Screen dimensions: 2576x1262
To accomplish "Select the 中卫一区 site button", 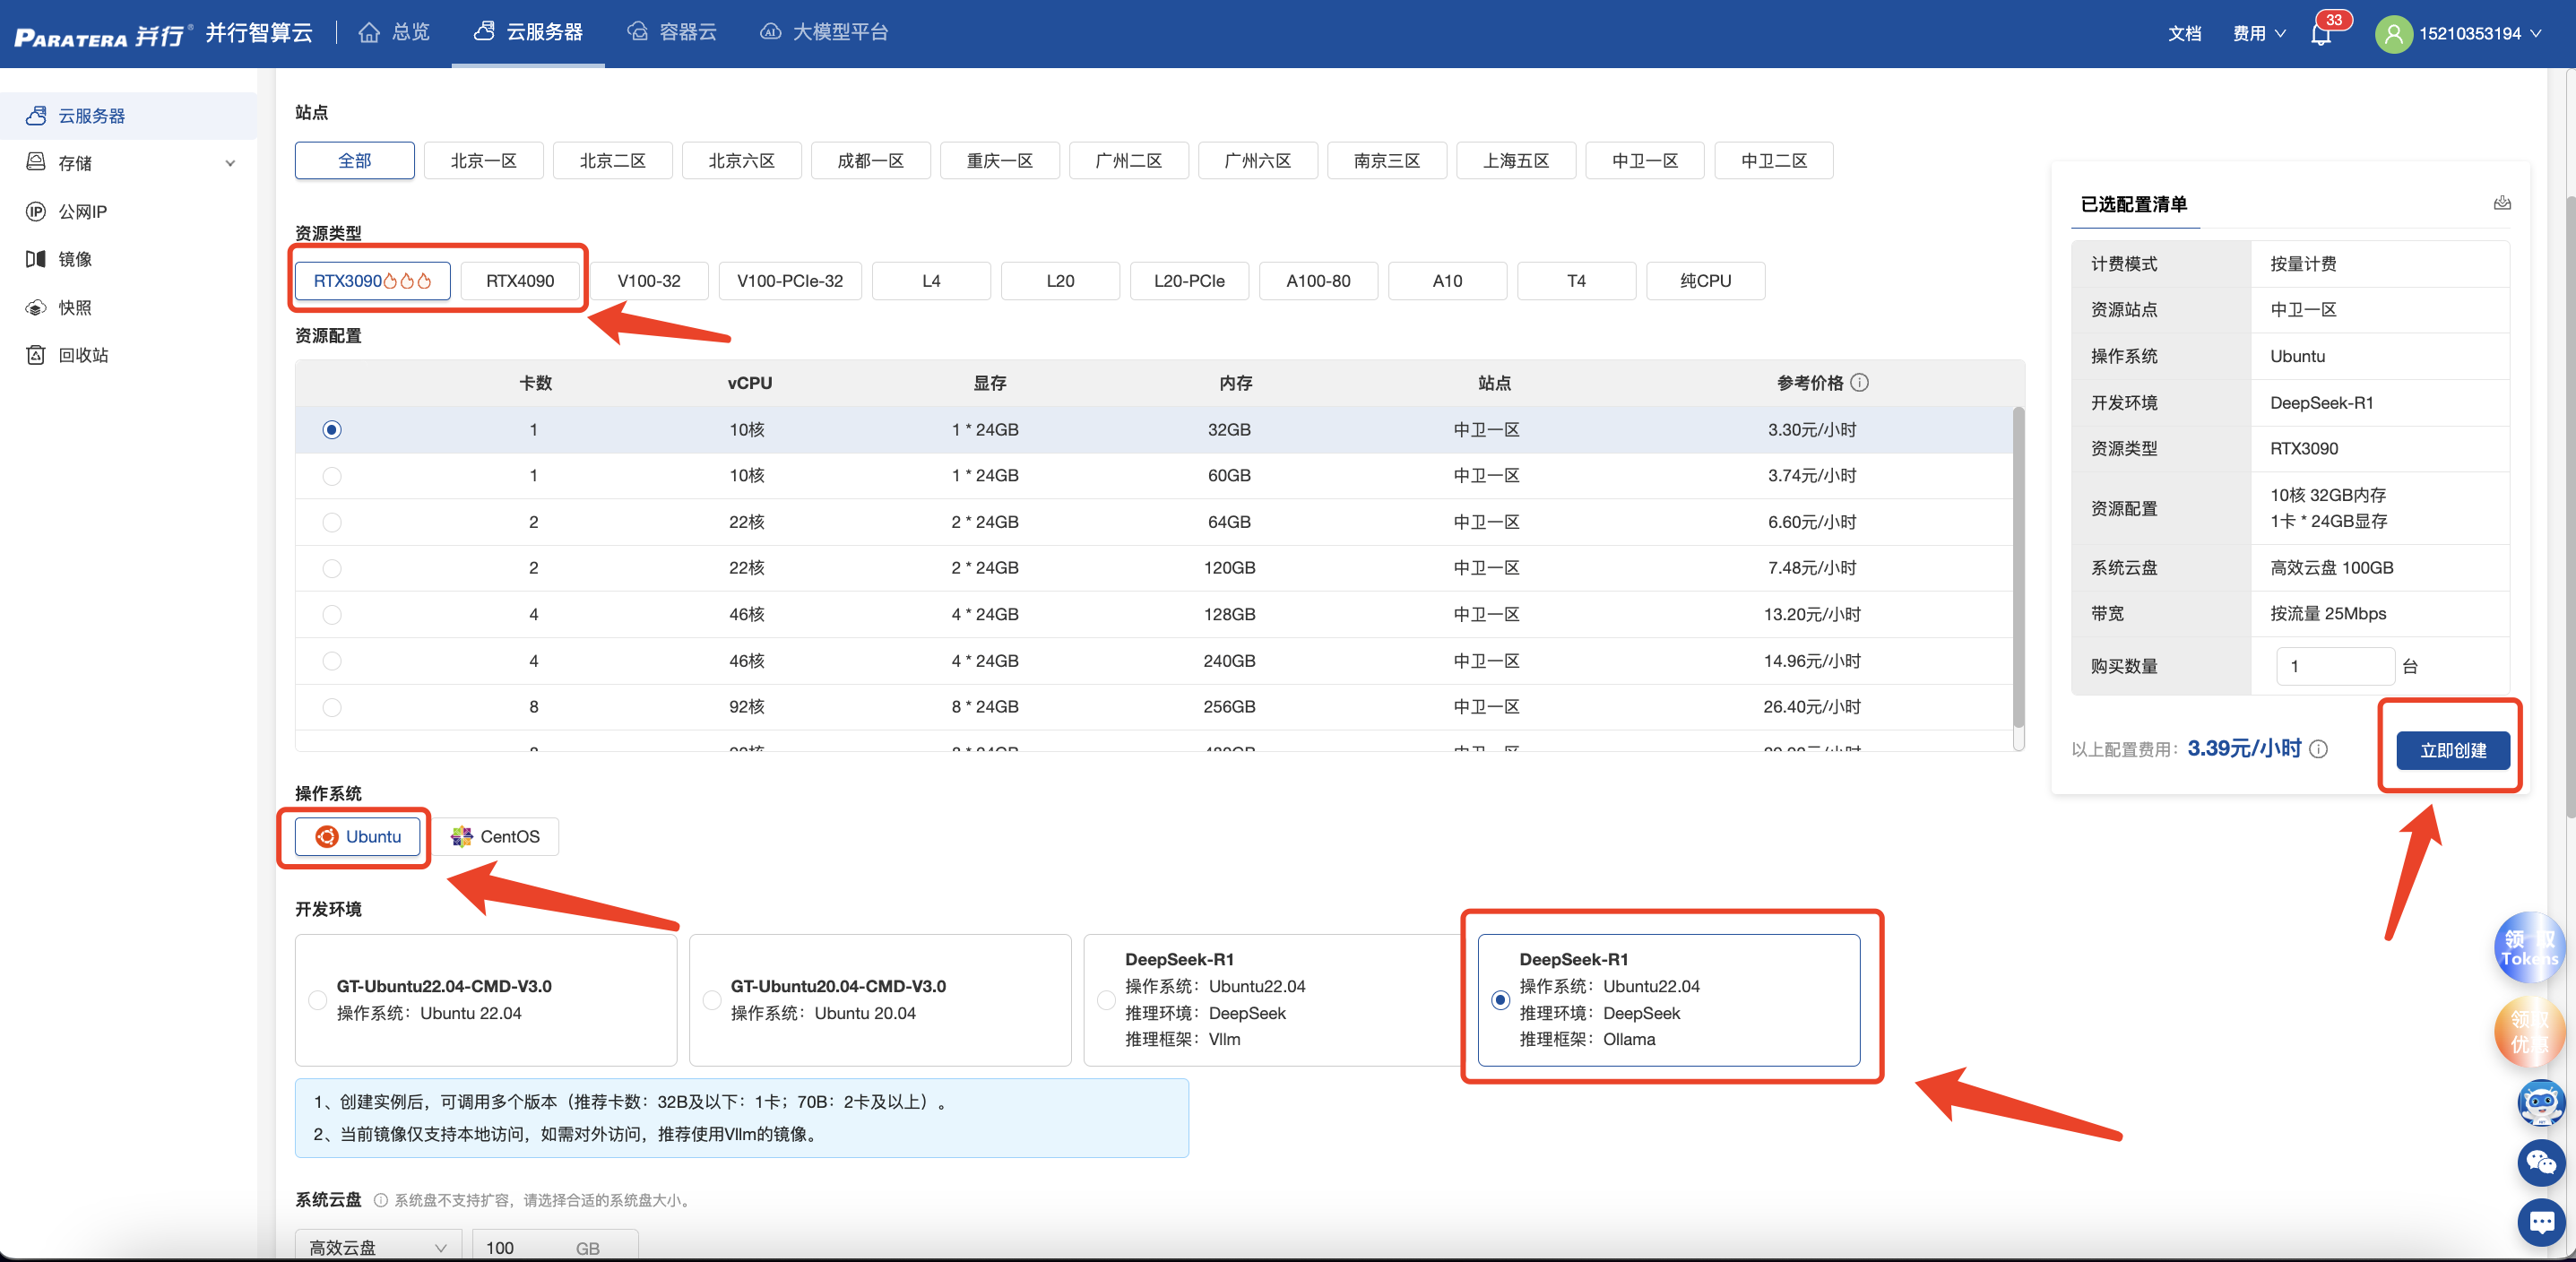I will click(x=1645, y=161).
